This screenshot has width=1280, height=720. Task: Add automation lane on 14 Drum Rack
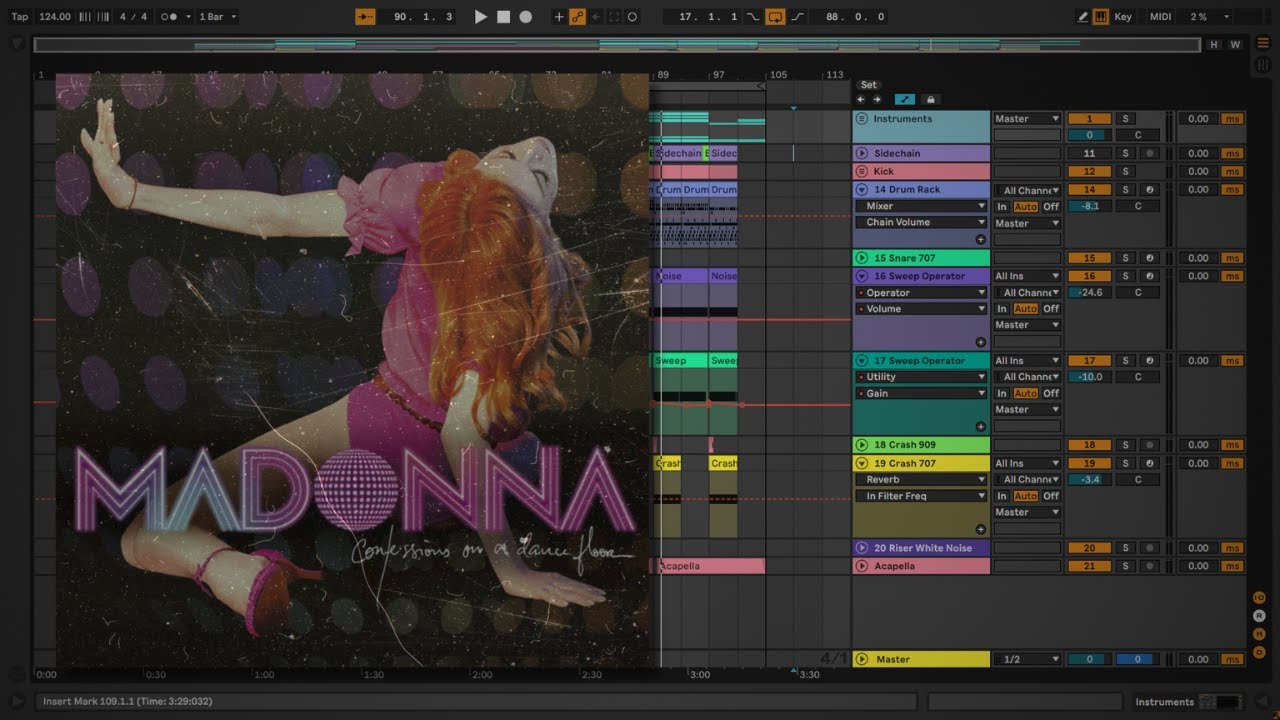(x=980, y=240)
